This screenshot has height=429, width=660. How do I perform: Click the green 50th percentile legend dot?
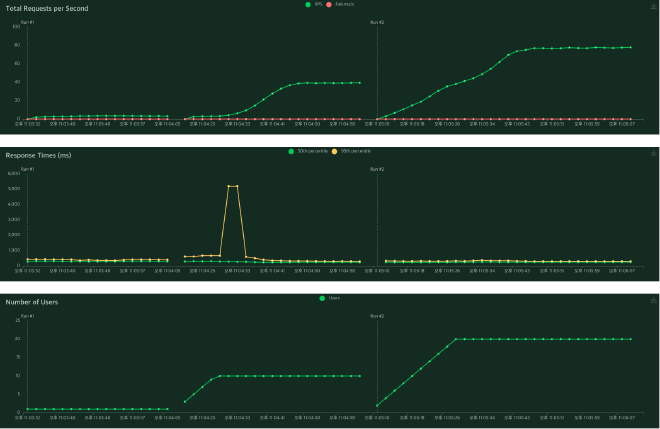(x=291, y=151)
